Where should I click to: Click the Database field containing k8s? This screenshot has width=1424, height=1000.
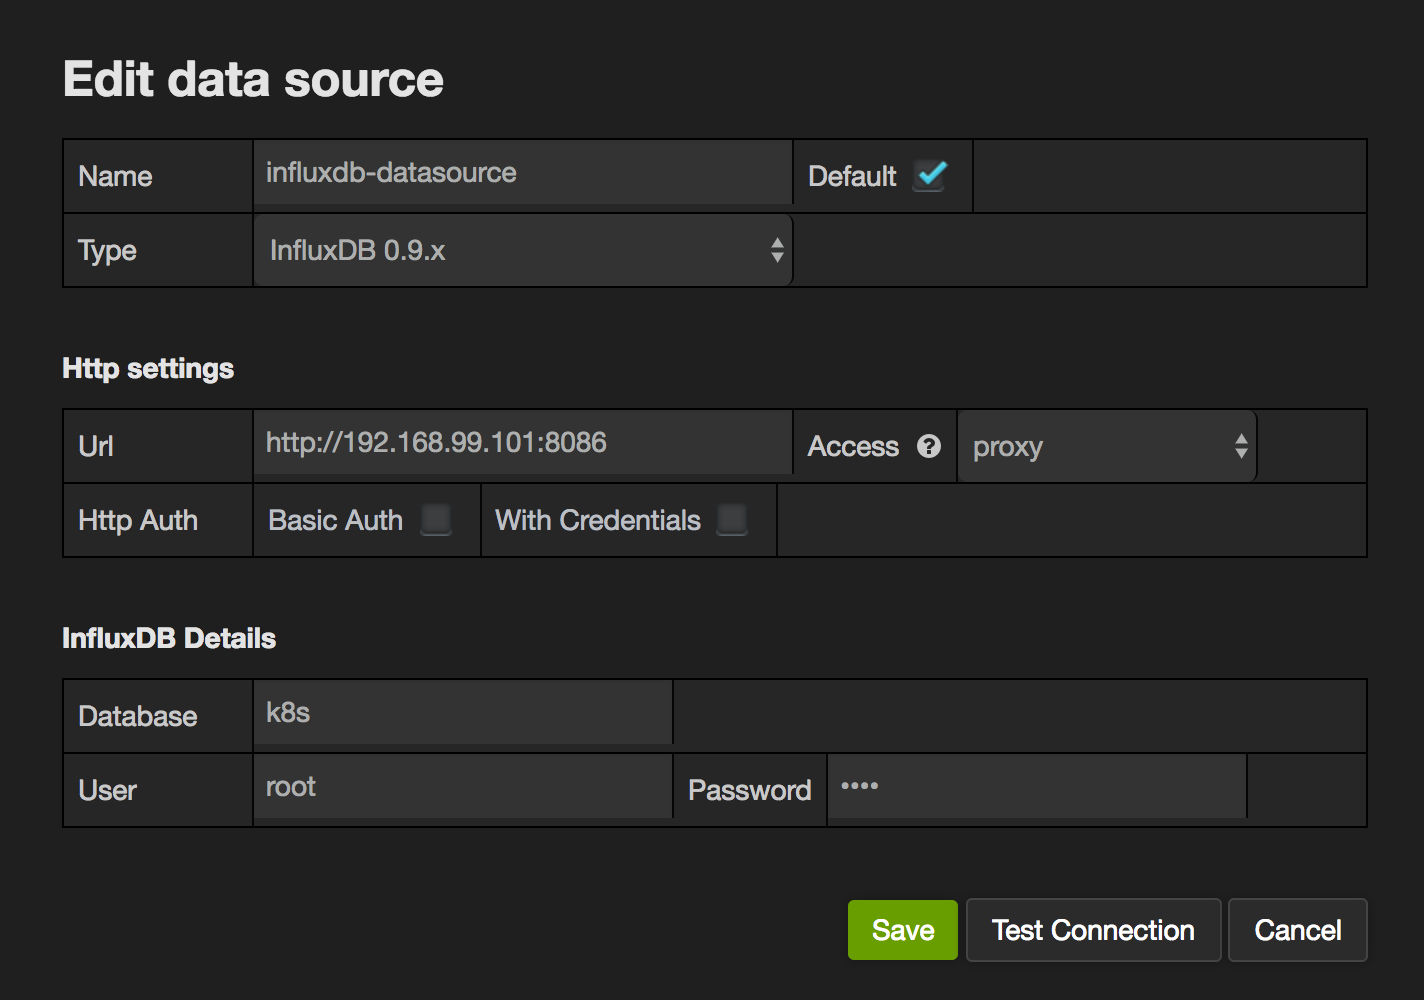point(463,712)
